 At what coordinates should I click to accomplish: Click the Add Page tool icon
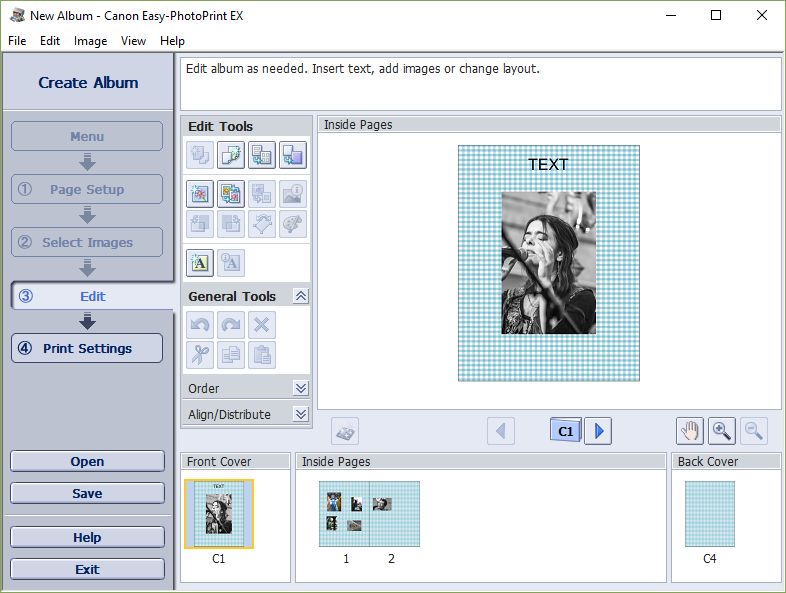pyautogui.click(x=231, y=154)
